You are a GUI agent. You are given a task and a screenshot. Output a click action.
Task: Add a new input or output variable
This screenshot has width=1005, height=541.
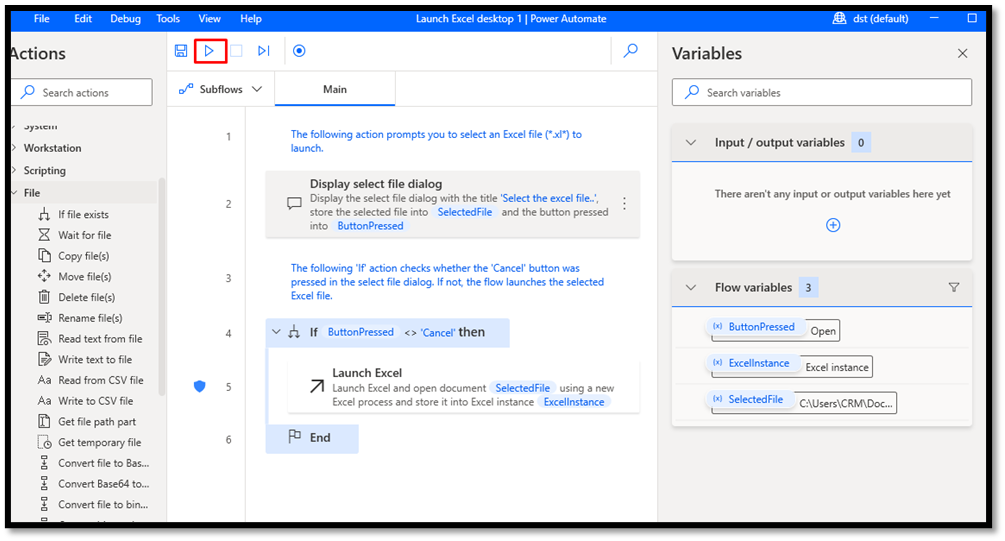click(833, 225)
